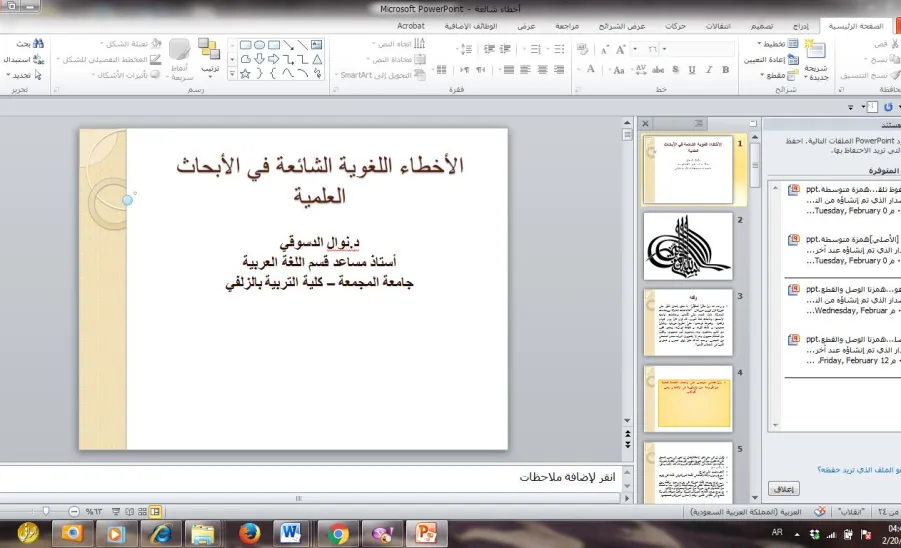
Task: Select slide 2 calligraphy thumbnail
Action: pyautogui.click(x=688, y=246)
